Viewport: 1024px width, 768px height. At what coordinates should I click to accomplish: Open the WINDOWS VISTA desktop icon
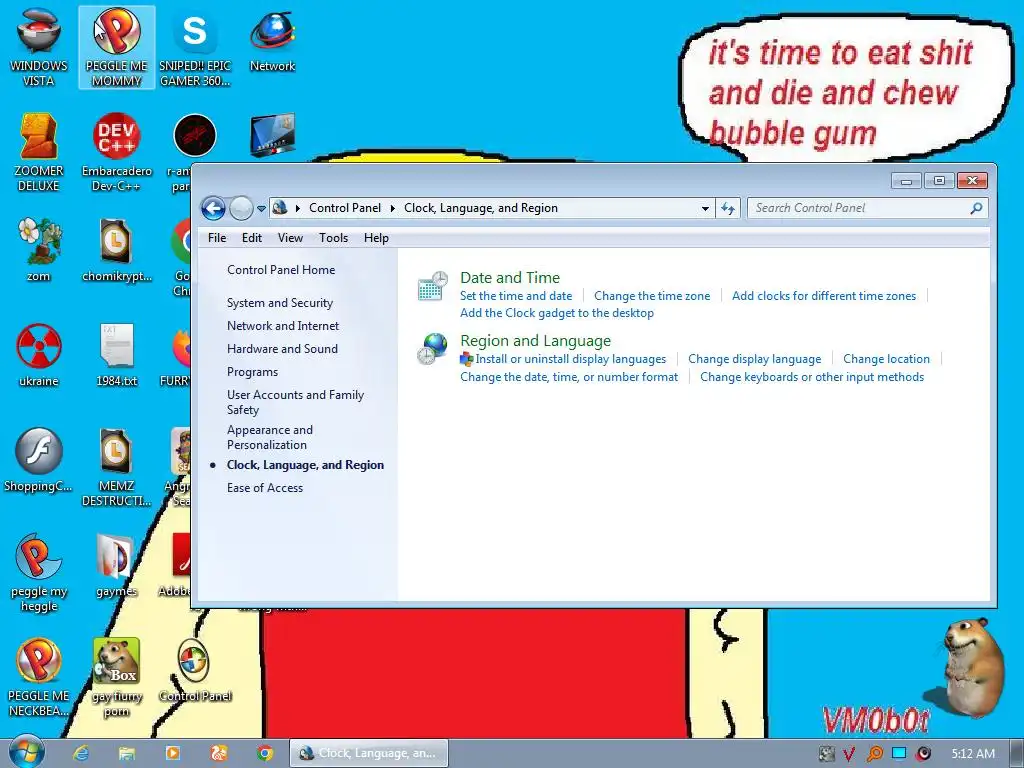(x=39, y=48)
